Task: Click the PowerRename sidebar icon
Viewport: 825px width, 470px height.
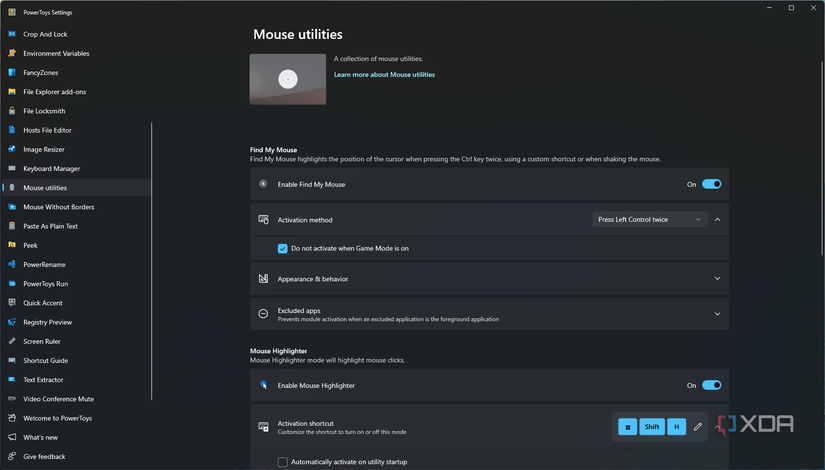Action: pos(12,265)
